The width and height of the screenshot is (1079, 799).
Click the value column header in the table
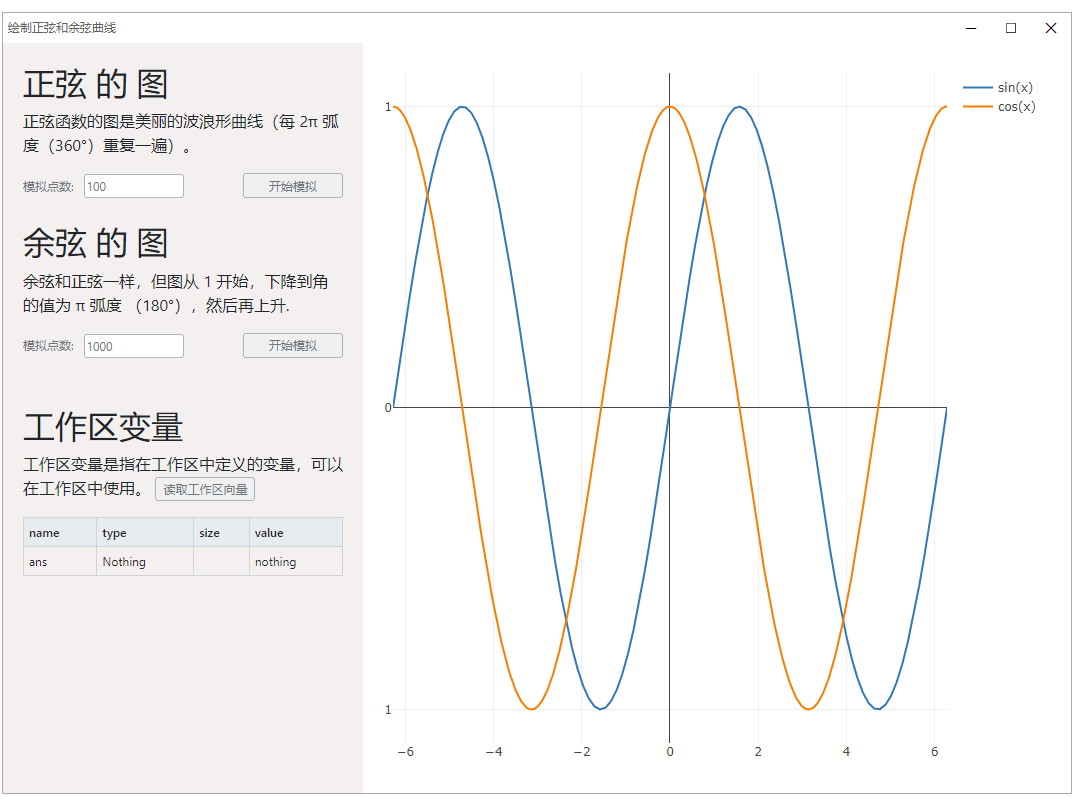pyautogui.click(x=296, y=533)
